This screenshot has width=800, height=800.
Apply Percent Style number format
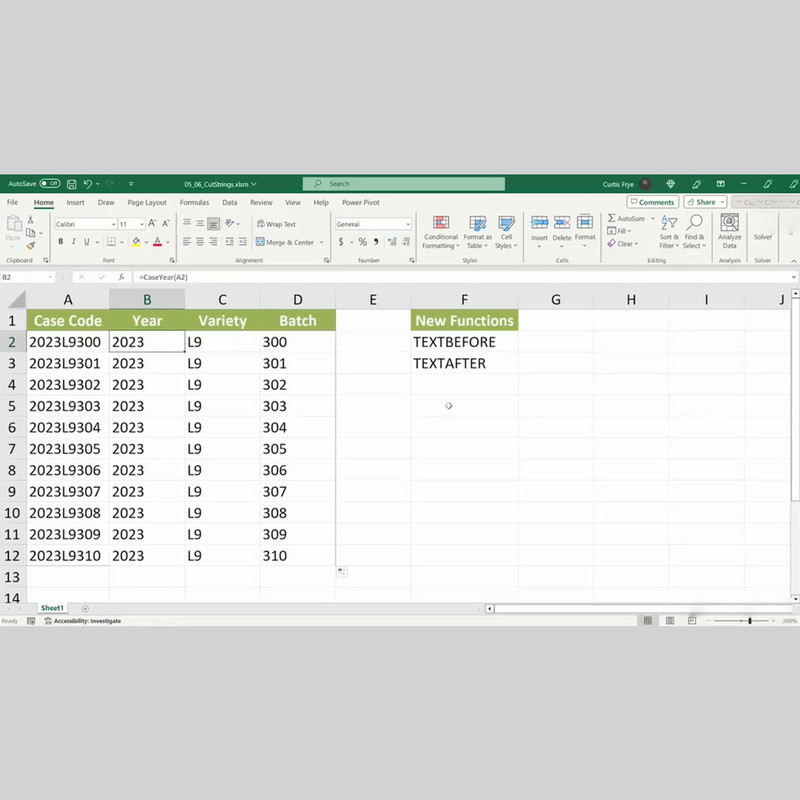[x=362, y=242]
